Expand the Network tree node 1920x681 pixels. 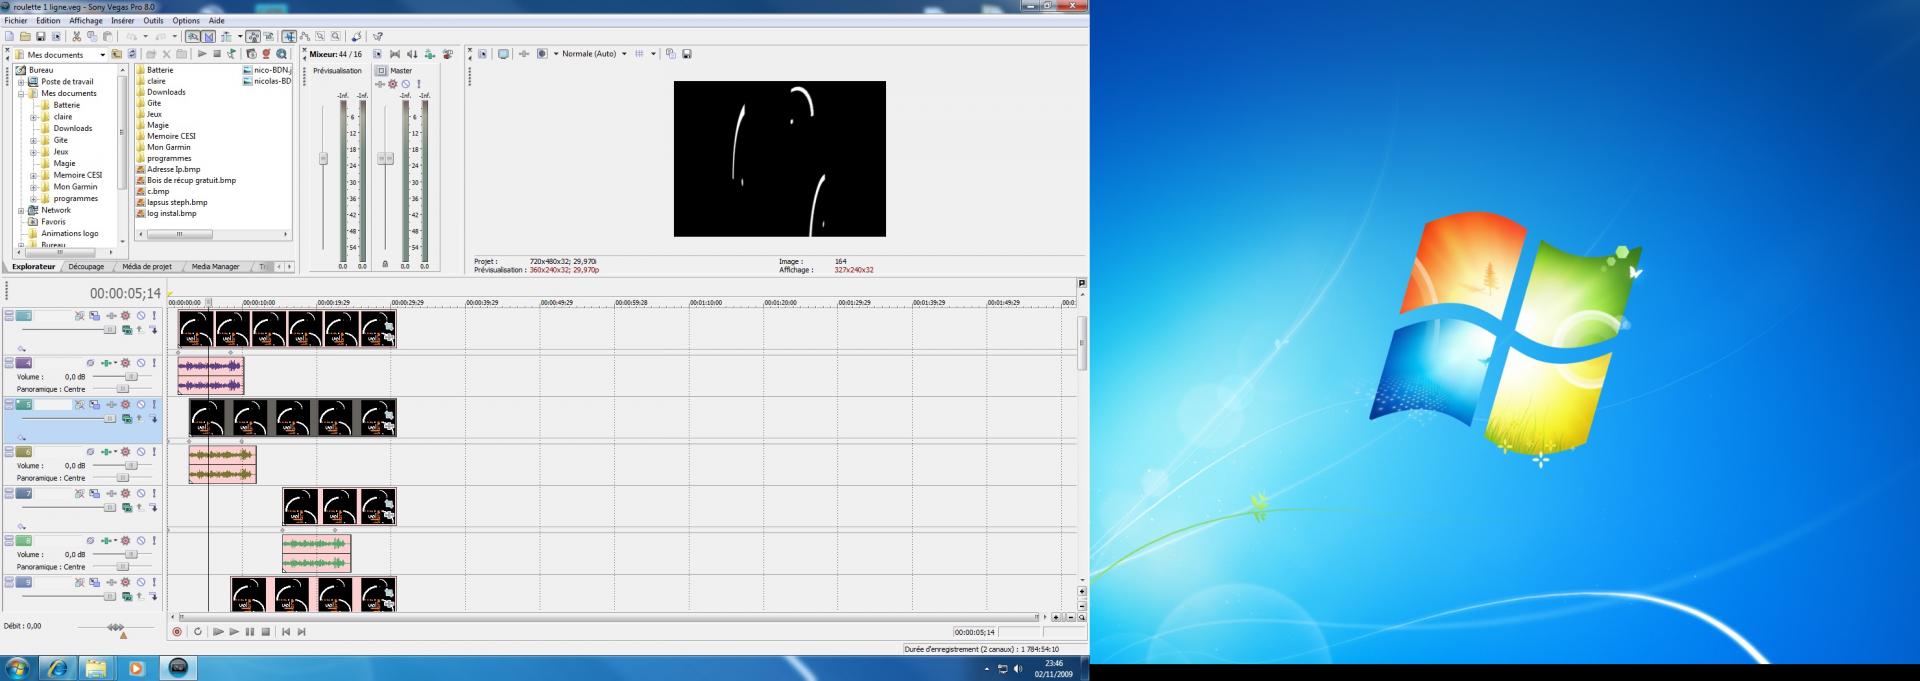pyautogui.click(x=21, y=210)
